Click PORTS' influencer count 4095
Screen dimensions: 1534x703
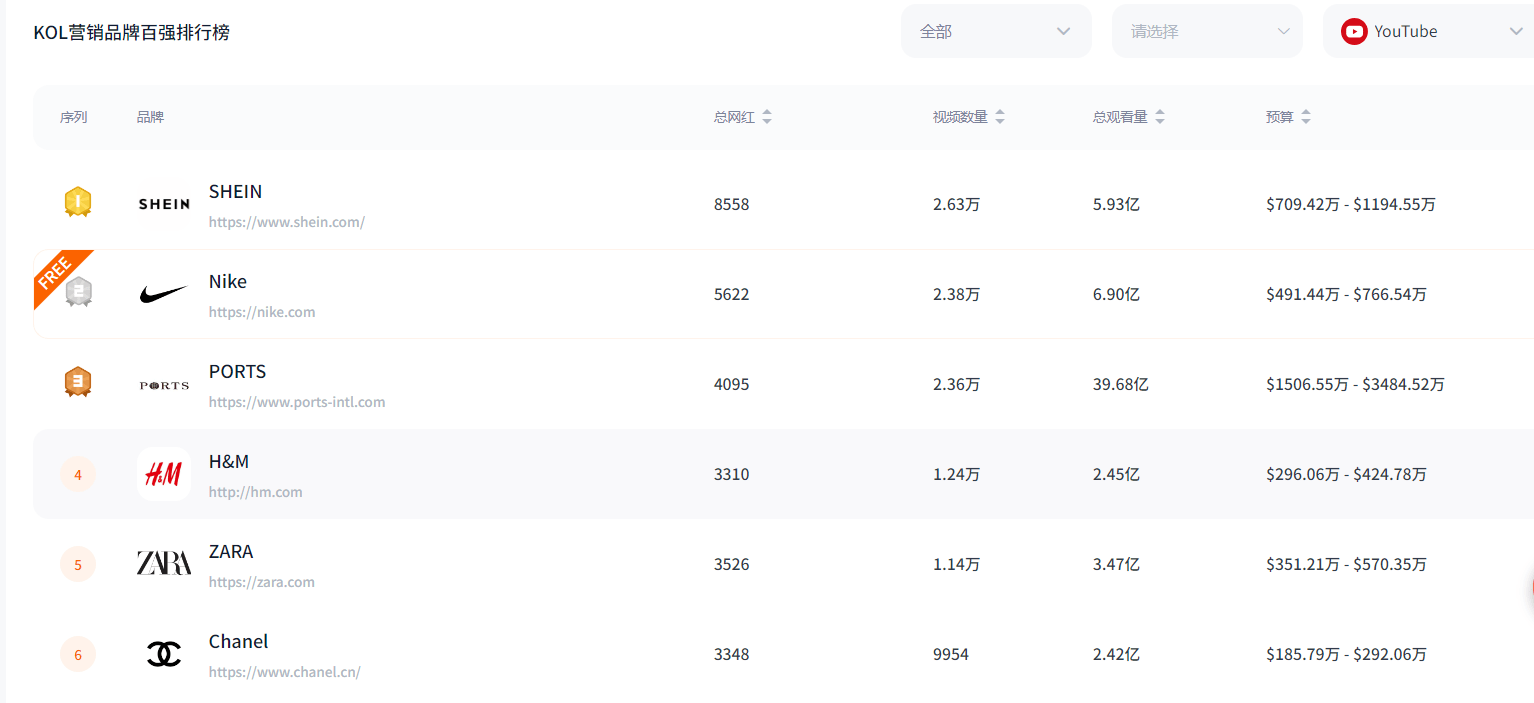point(731,384)
